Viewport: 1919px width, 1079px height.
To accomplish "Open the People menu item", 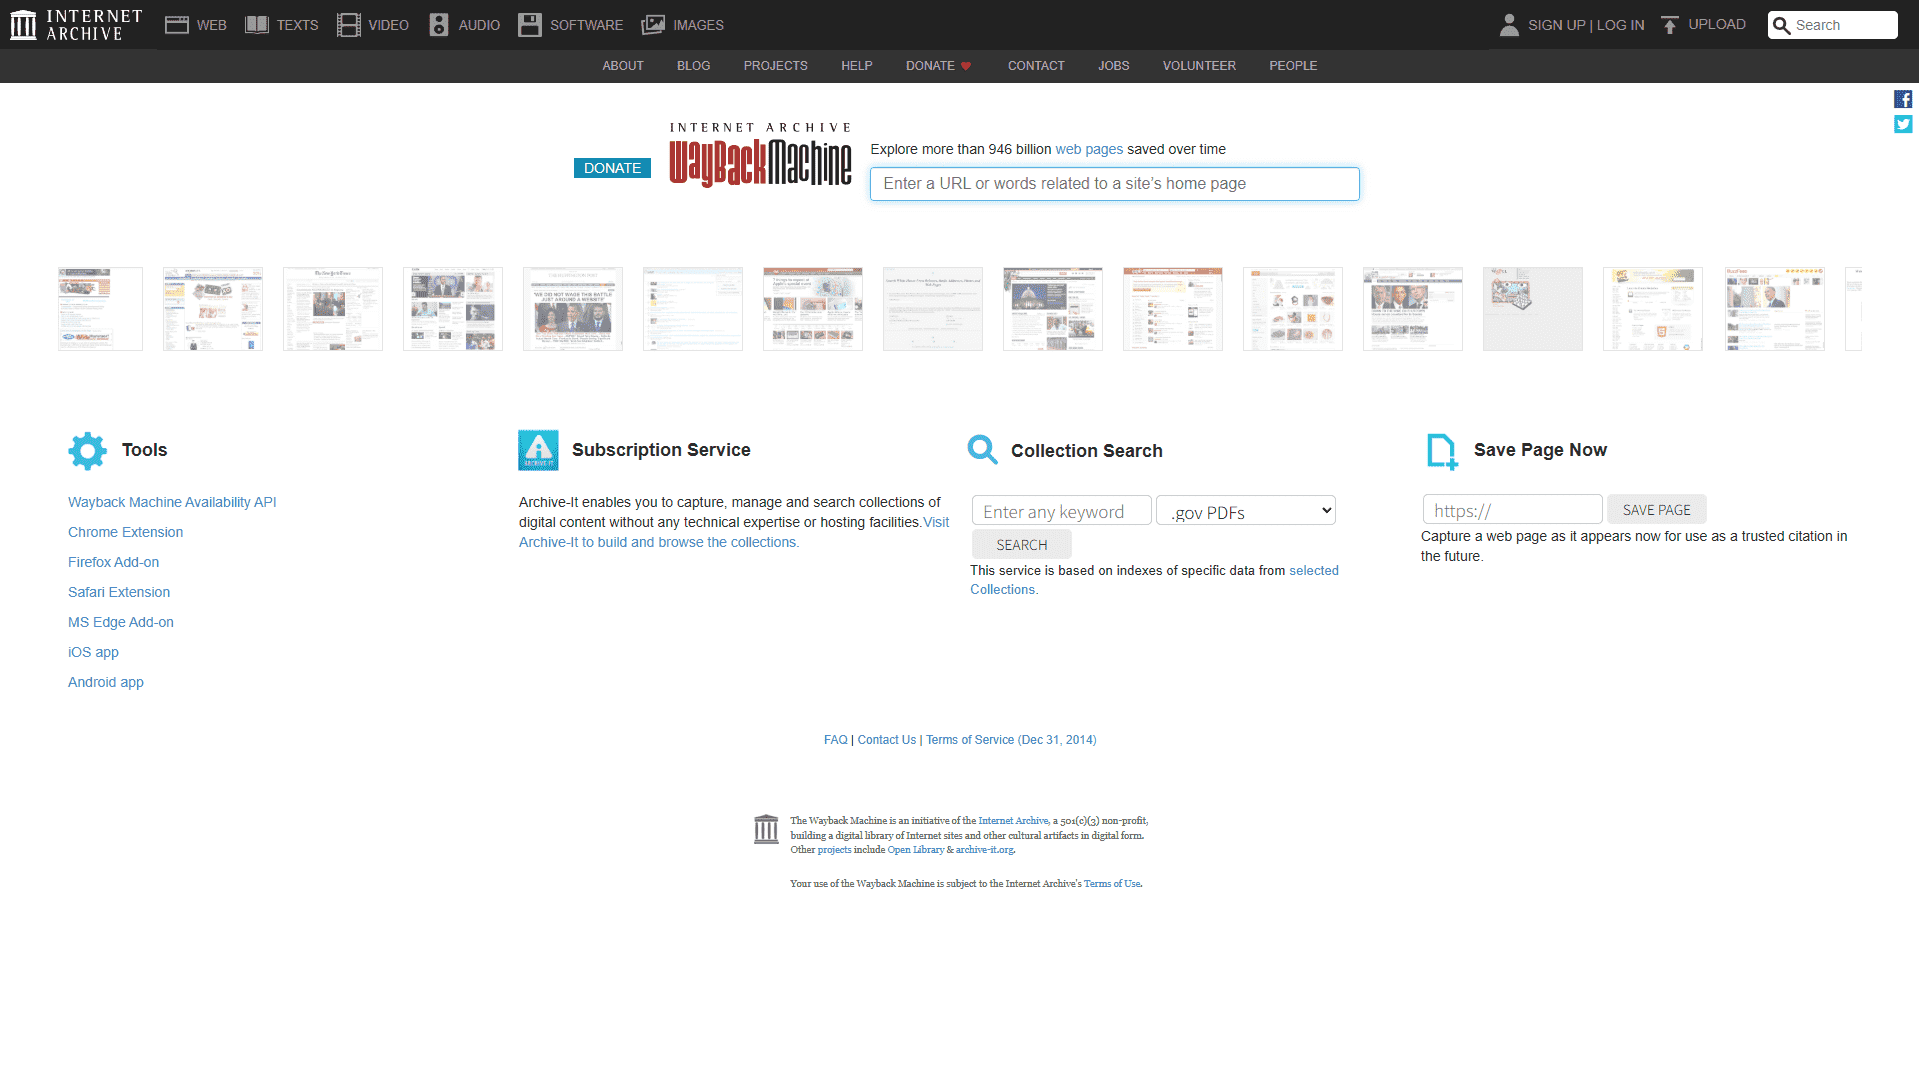I will point(1293,66).
